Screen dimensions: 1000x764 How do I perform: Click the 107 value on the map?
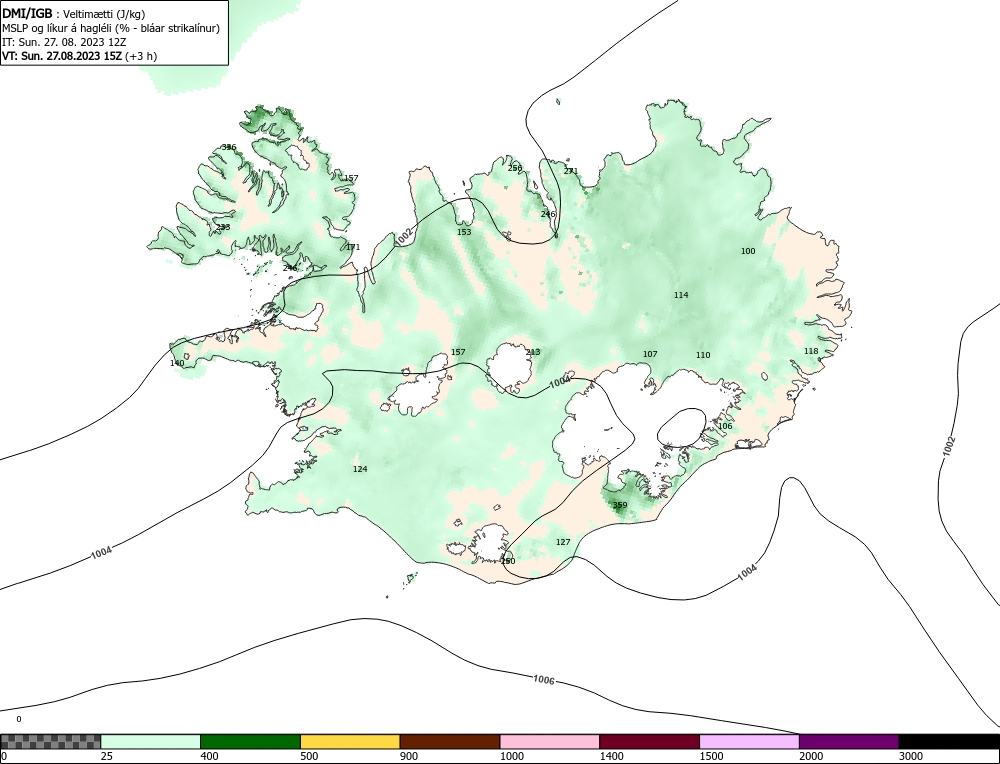[x=650, y=354]
